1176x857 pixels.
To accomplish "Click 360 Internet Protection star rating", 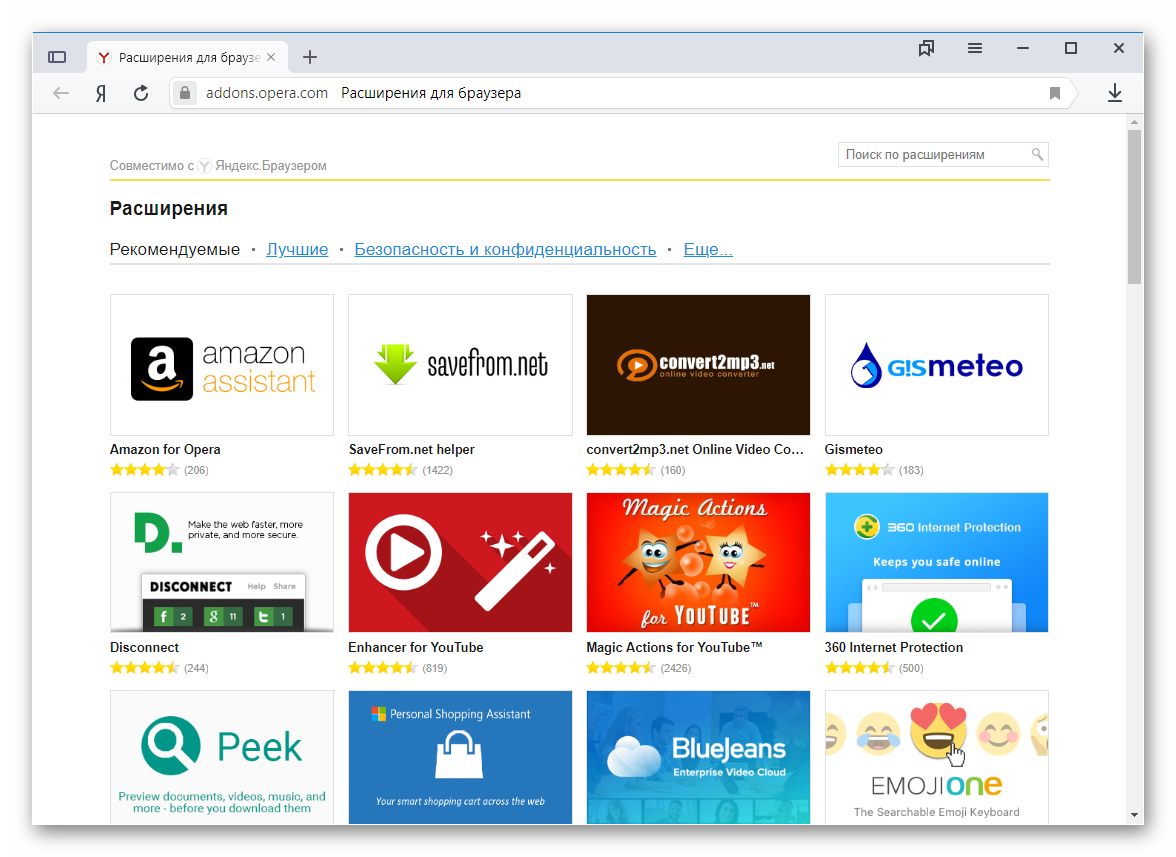I will click(x=860, y=668).
